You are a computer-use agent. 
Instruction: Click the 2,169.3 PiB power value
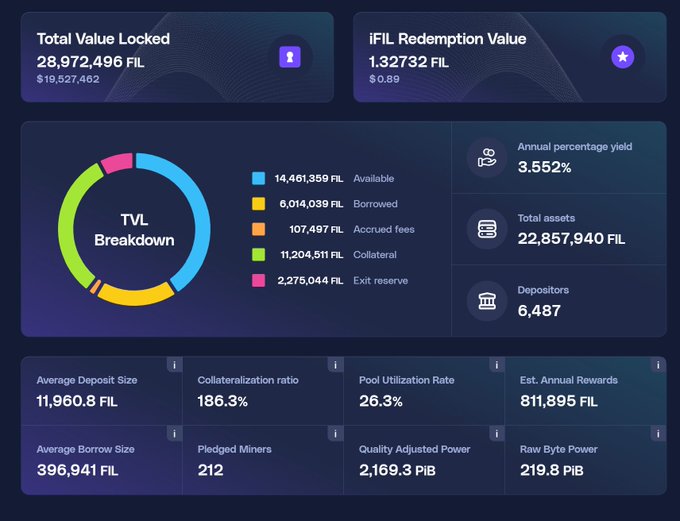[x=397, y=470]
